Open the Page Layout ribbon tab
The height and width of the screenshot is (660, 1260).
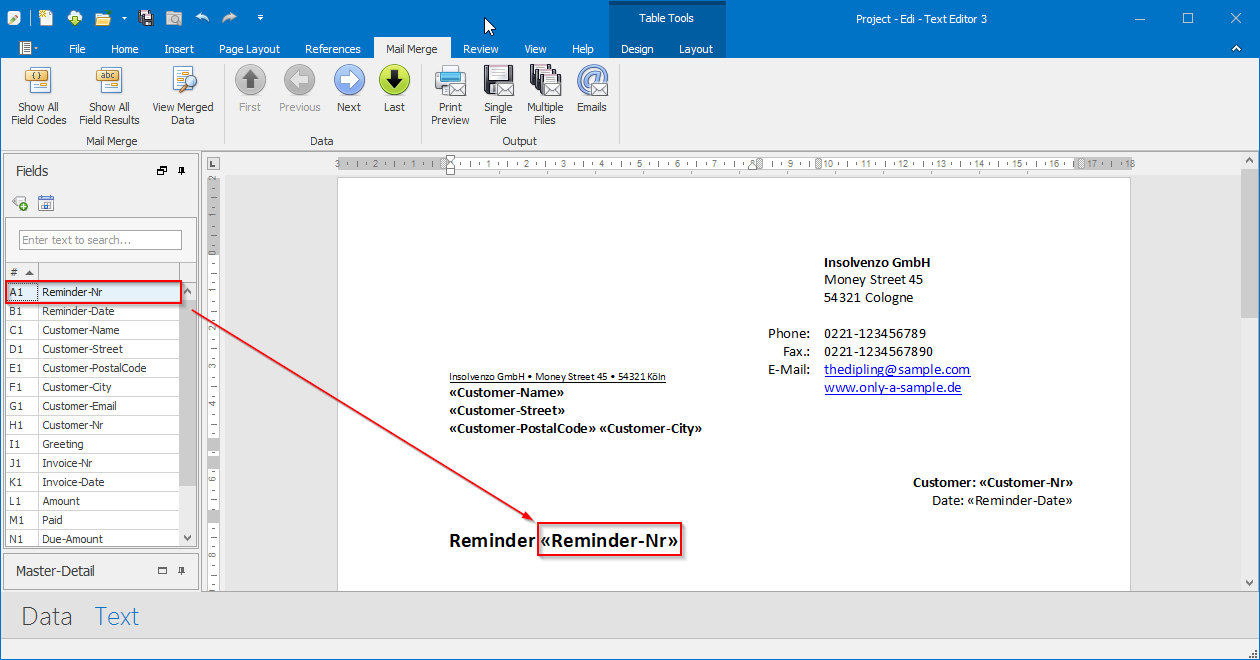point(249,49)
